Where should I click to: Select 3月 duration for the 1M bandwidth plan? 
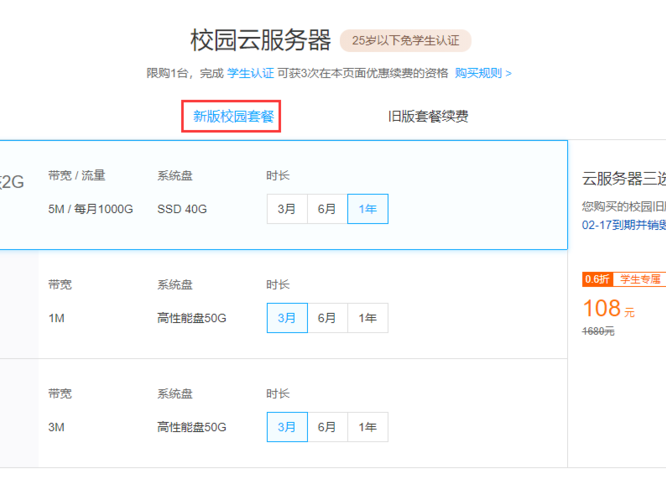[x=287, y=318]
